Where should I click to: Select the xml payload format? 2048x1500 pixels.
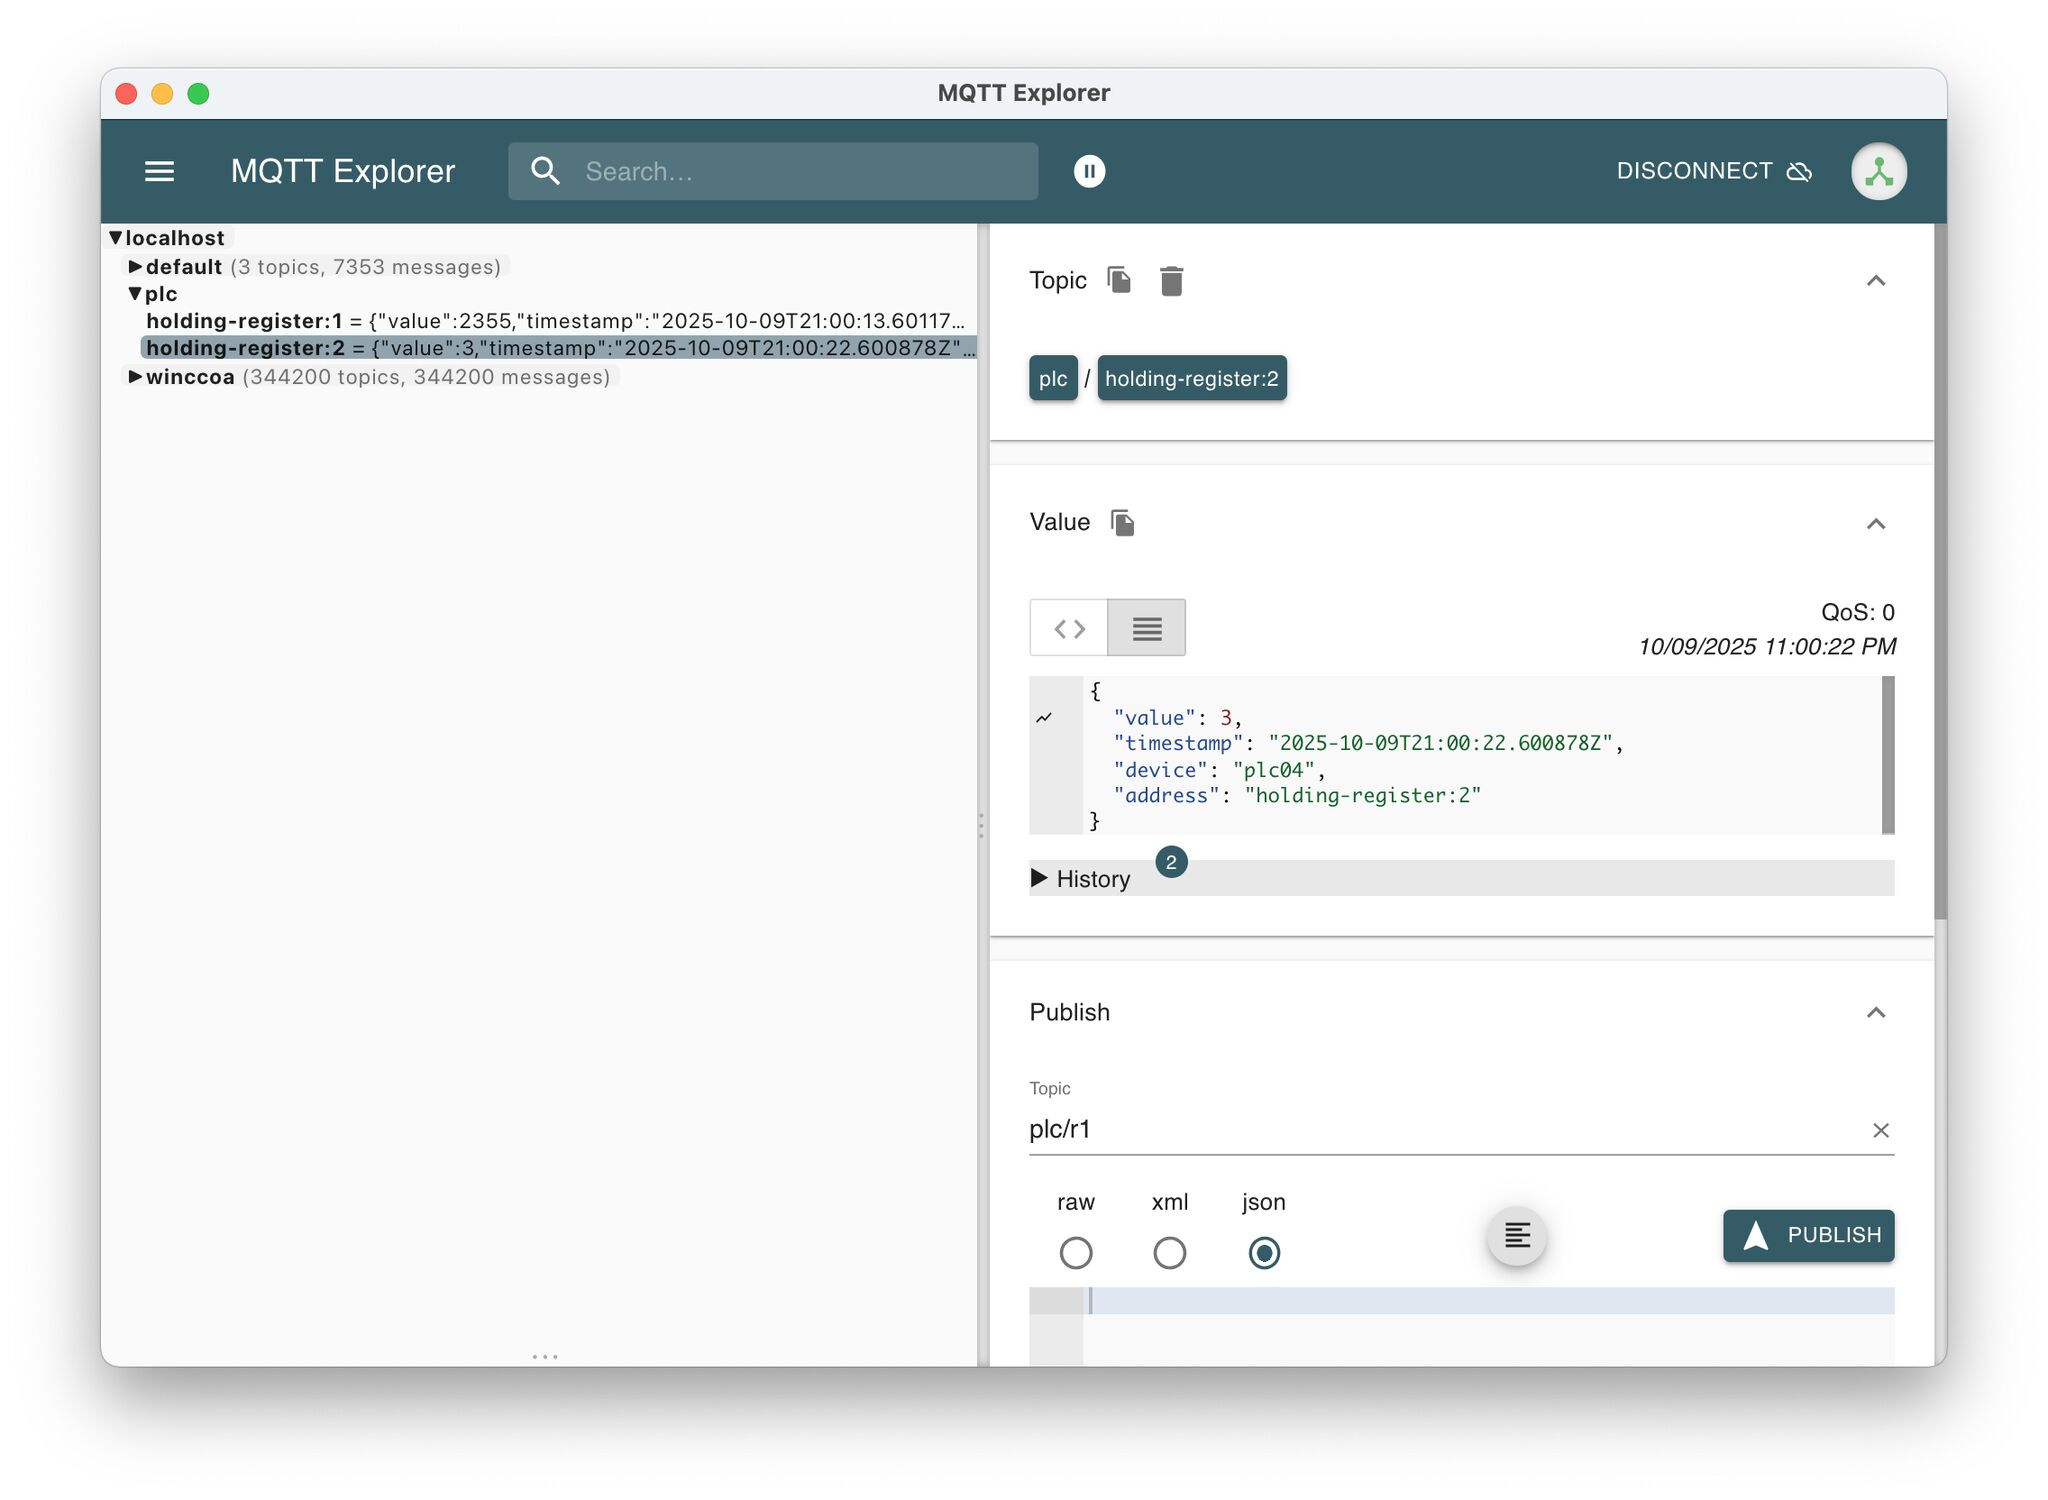1169,1252
